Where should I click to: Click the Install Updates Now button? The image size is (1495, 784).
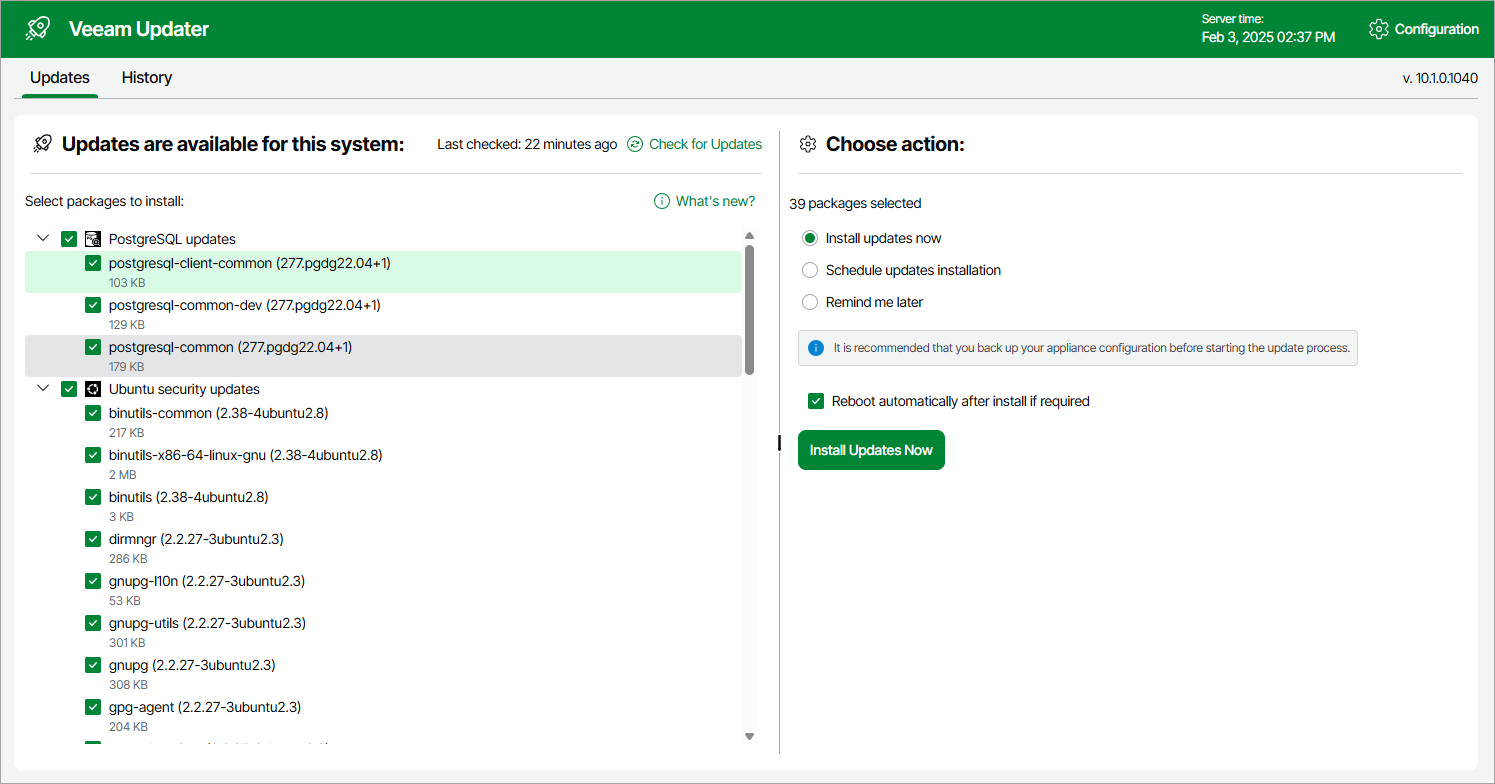871,450
